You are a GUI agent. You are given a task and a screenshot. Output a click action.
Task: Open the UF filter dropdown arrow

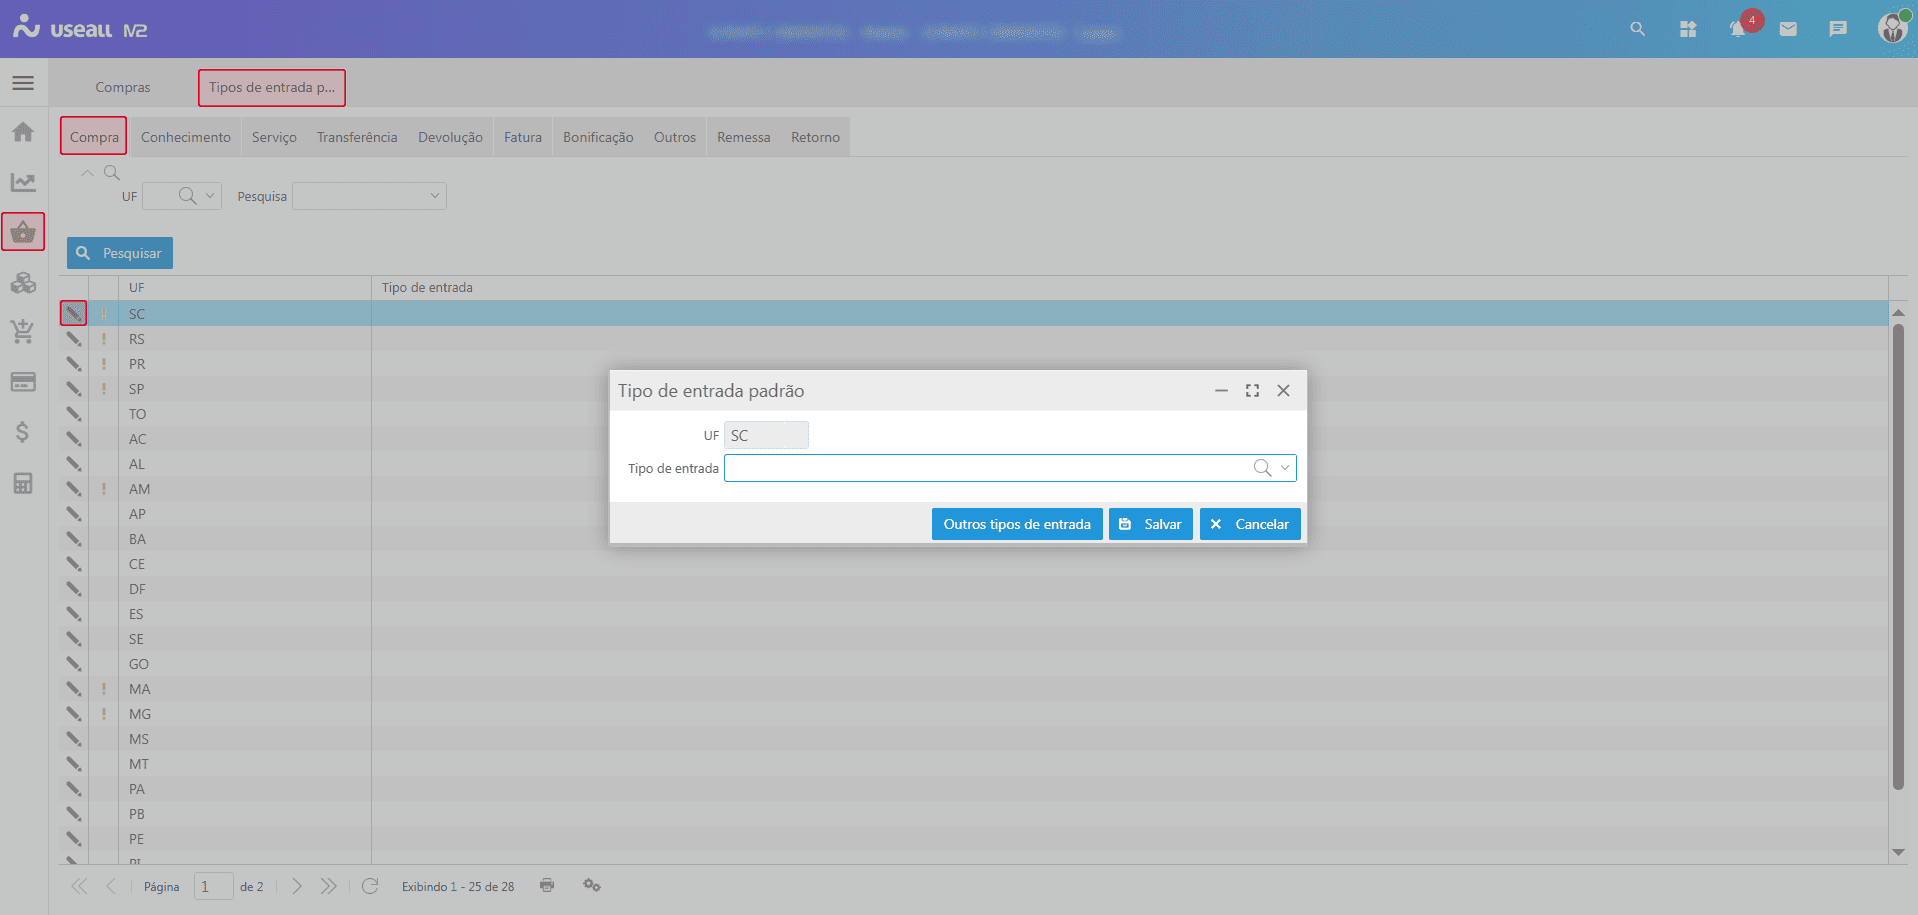point(210,196)
